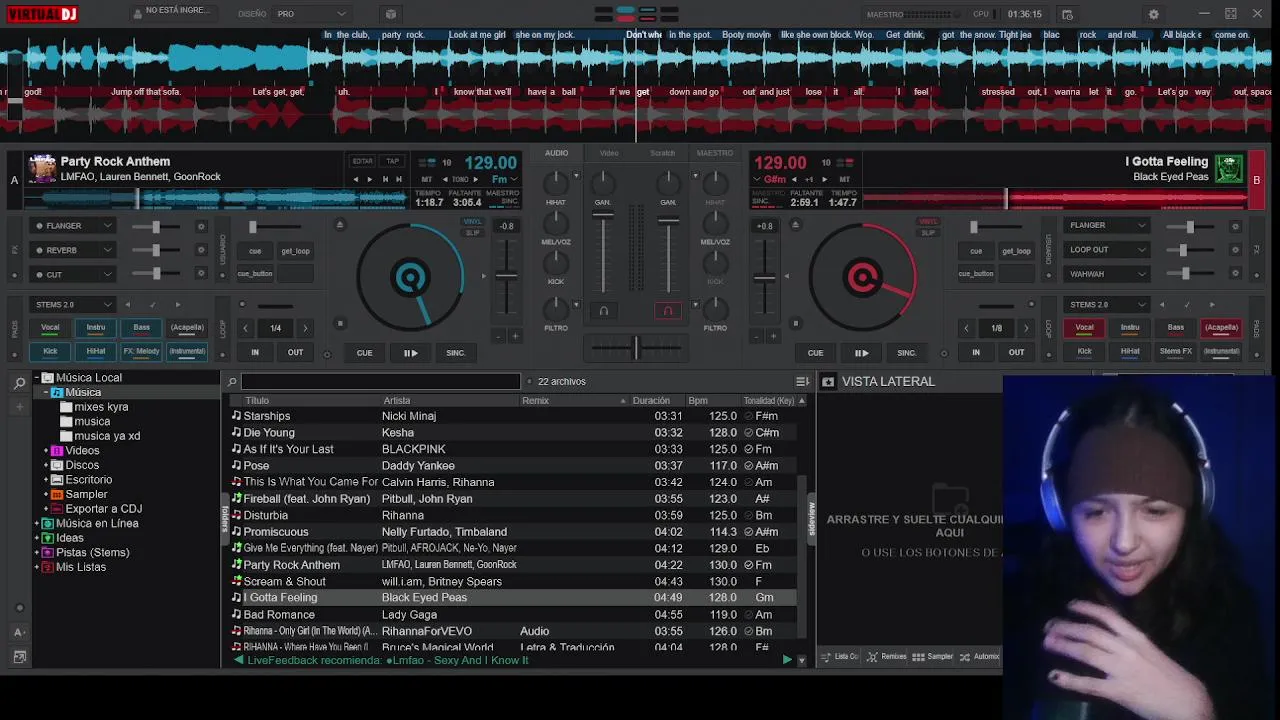Collapse the Música Local tree node
This screenshot has height=720, width=1280.
[x=36, y=378]
